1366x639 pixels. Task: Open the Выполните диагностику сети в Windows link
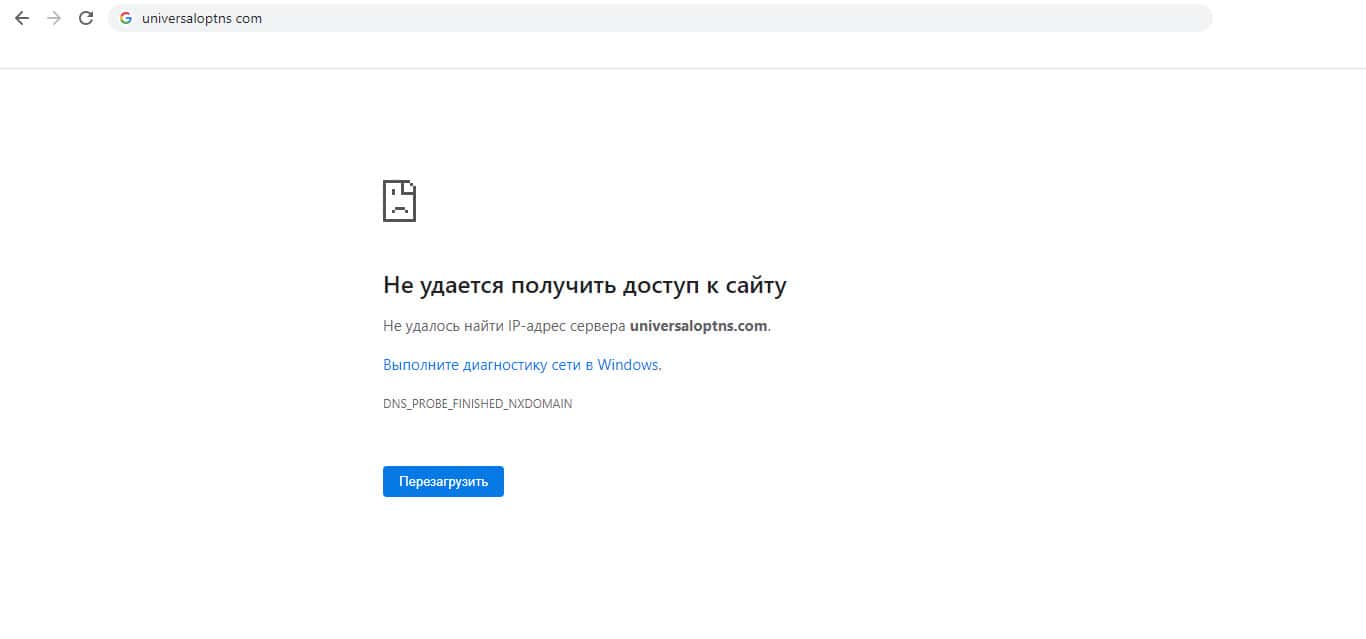(x=520, y=365)
